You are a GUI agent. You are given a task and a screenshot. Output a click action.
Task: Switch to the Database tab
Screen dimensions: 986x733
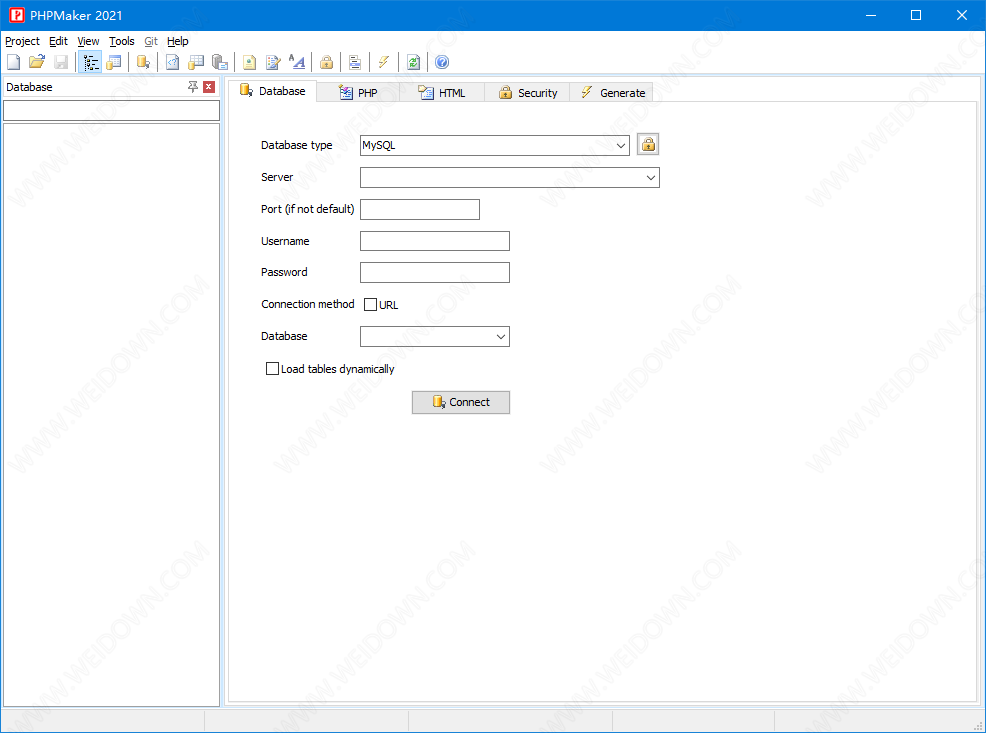click(272, 91)
